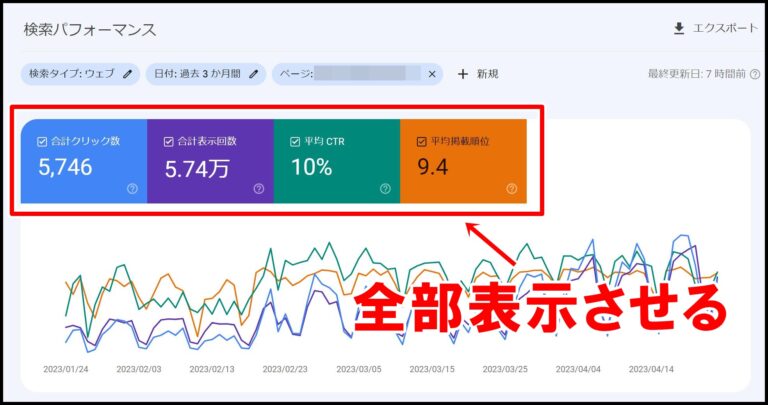Click the 5.74万 impressions value
Viewport: 768px width, 405px height.
(x=197, y=168)
